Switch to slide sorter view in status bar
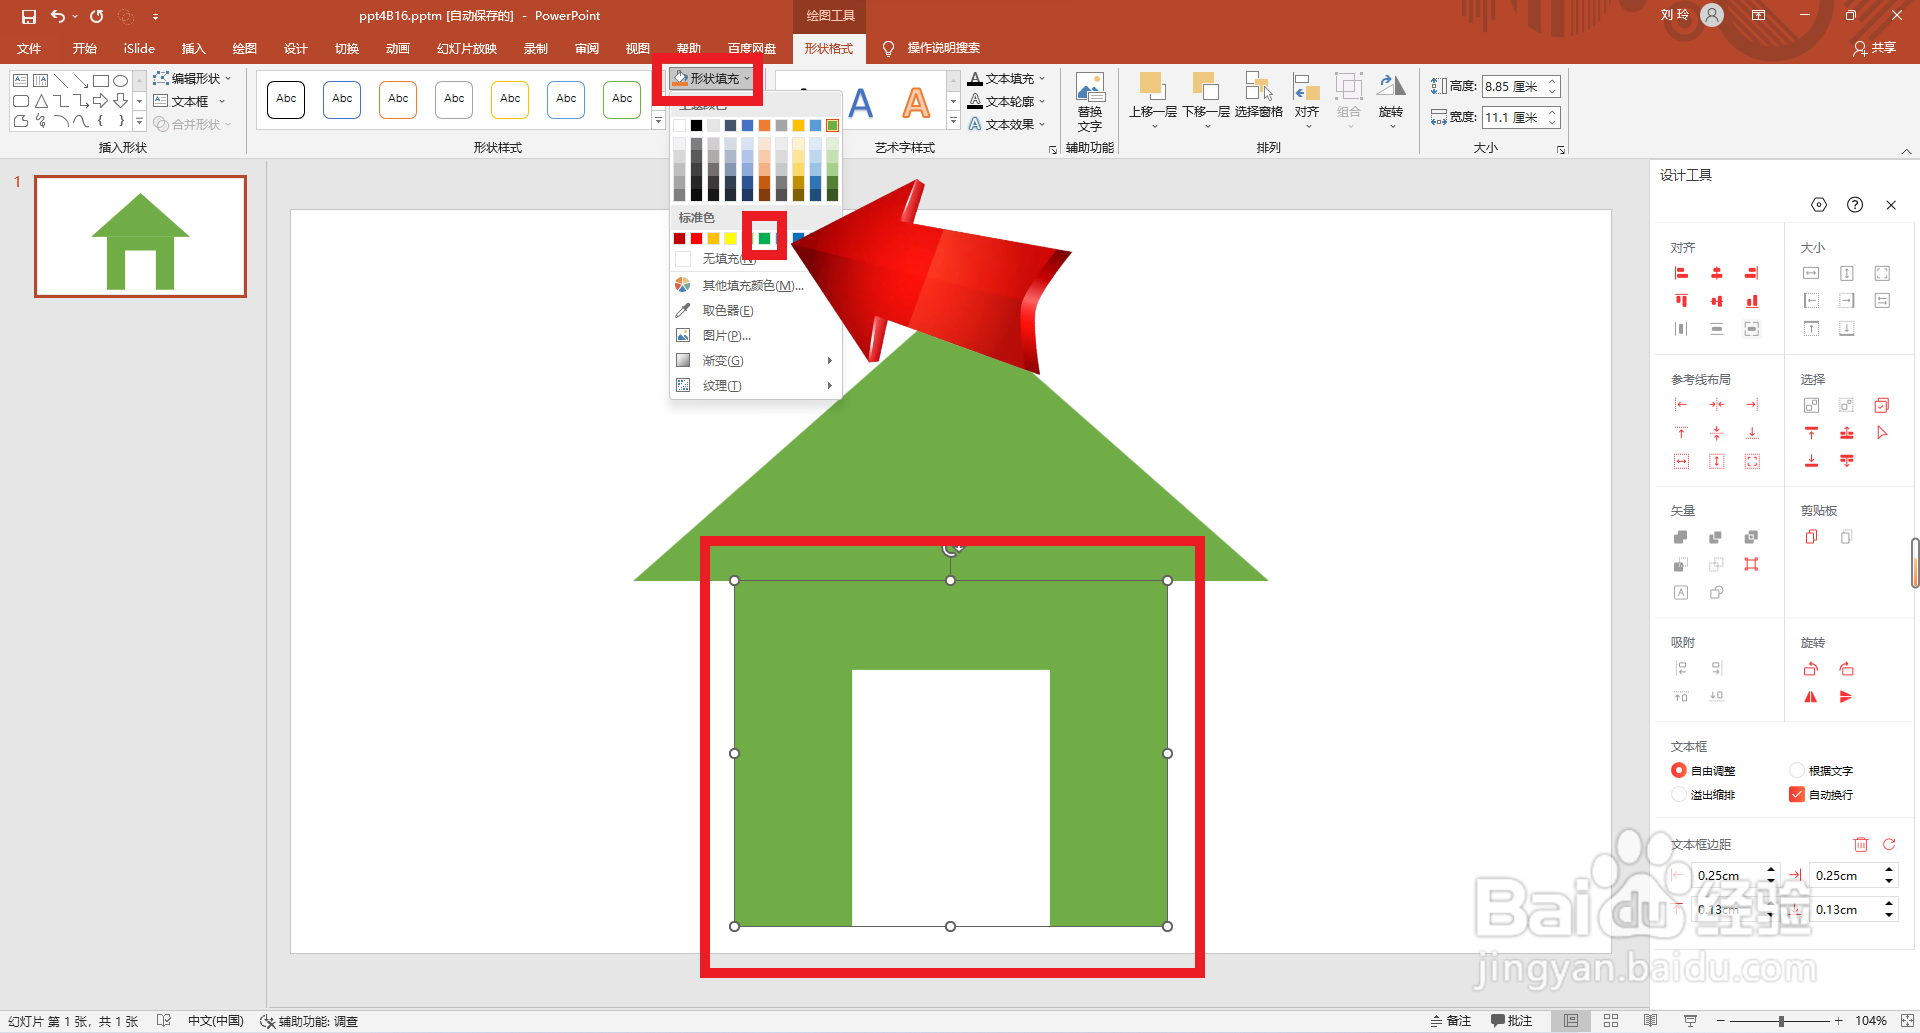 tap(1611, 1021)
